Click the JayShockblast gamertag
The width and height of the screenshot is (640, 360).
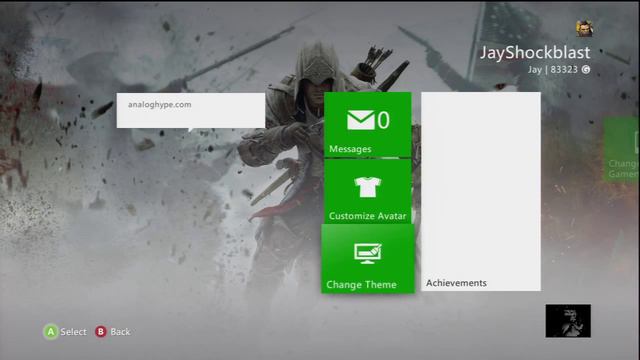(535, 52)
